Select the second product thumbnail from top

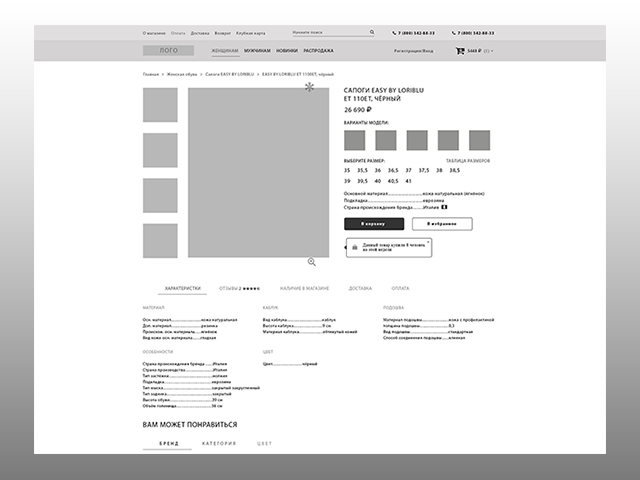[x=160, y=150]
